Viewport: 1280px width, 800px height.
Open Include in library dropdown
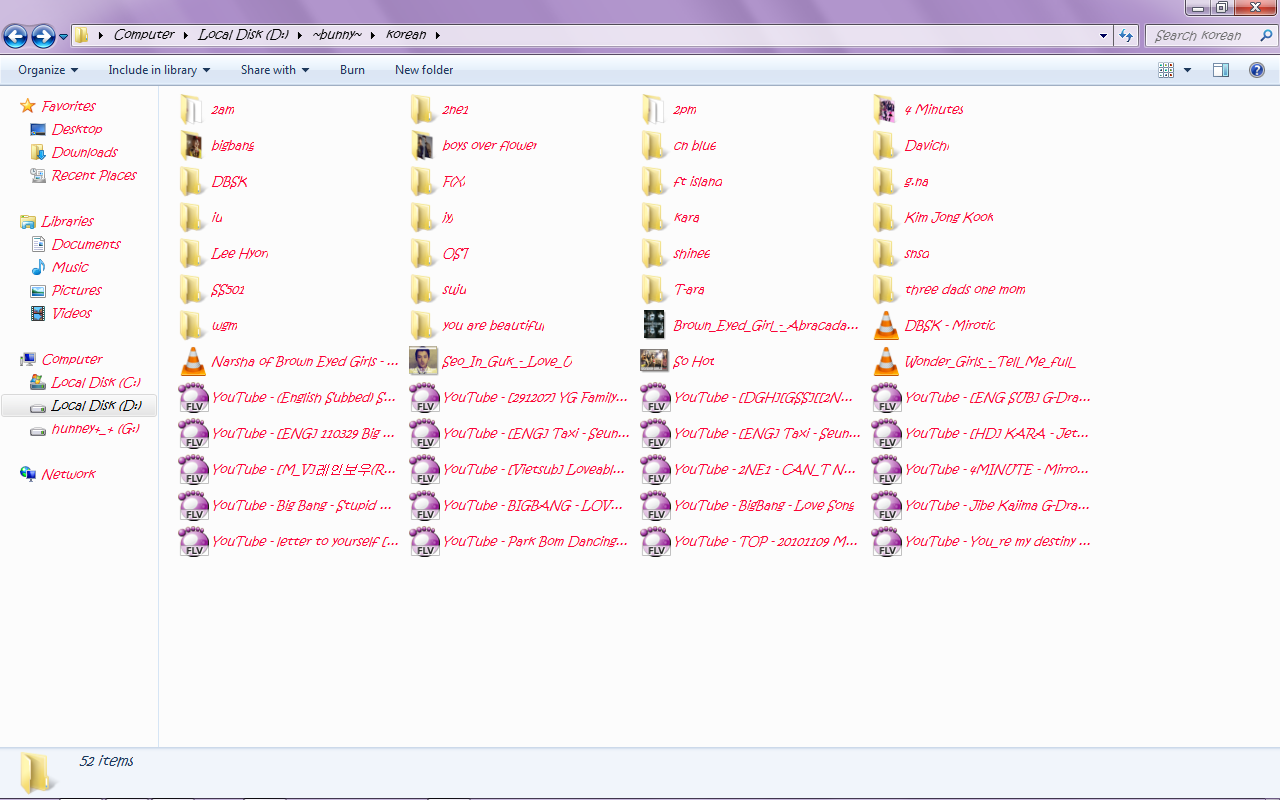(x=159, y=70)
